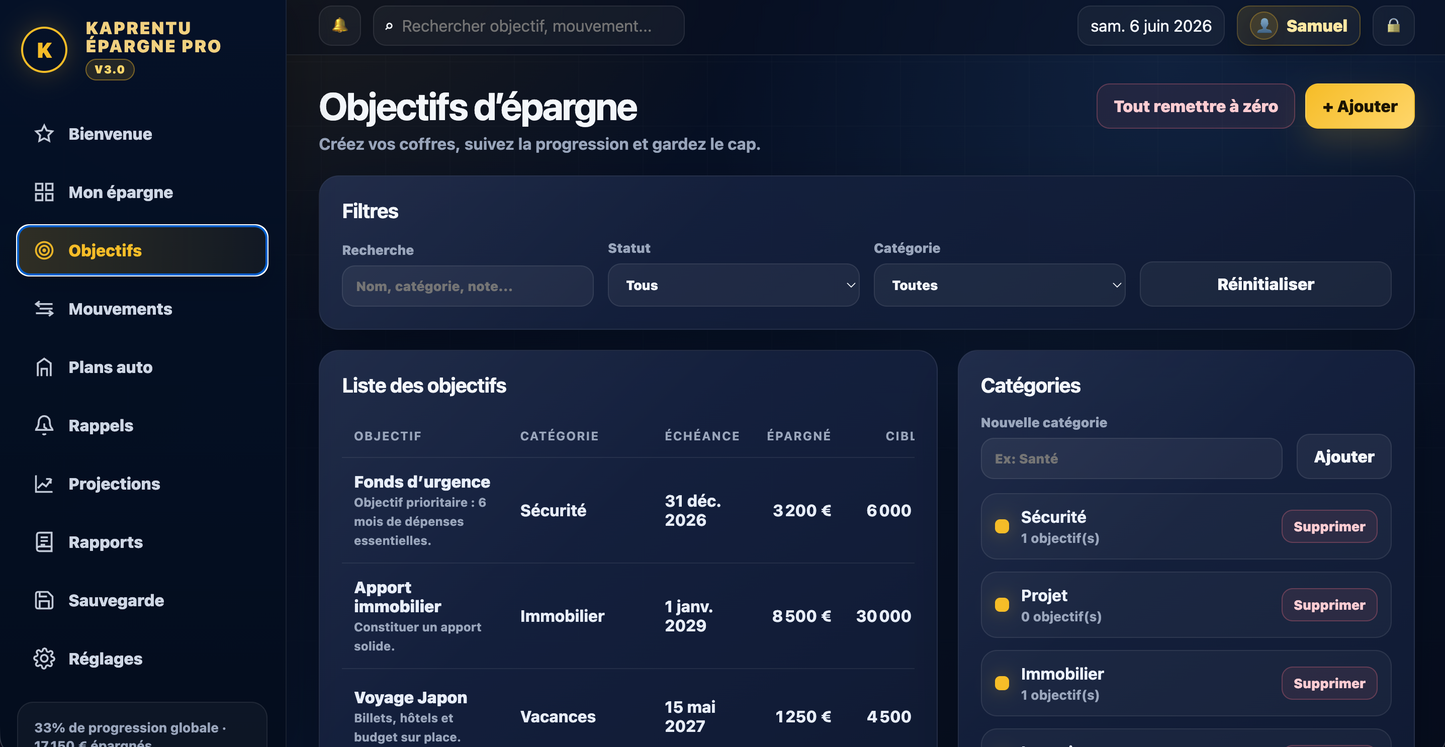Click the Mon épargne grid icon
This screenshot has width=1445, height=747.
pos(44,192)
